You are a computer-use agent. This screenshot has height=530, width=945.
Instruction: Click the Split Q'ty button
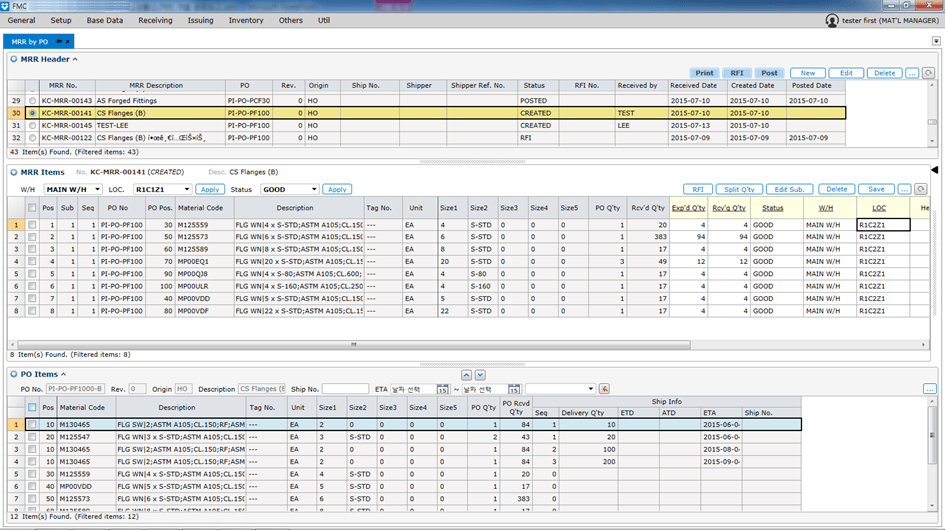click(741, 189)
